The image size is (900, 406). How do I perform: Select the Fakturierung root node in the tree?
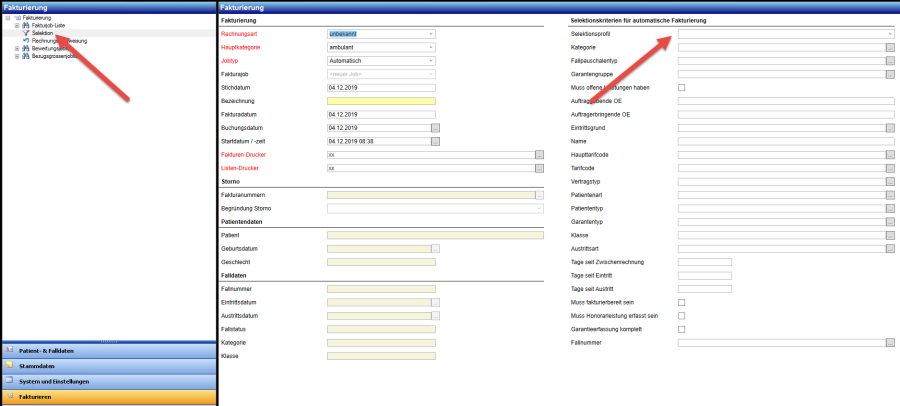click(37, 18)
